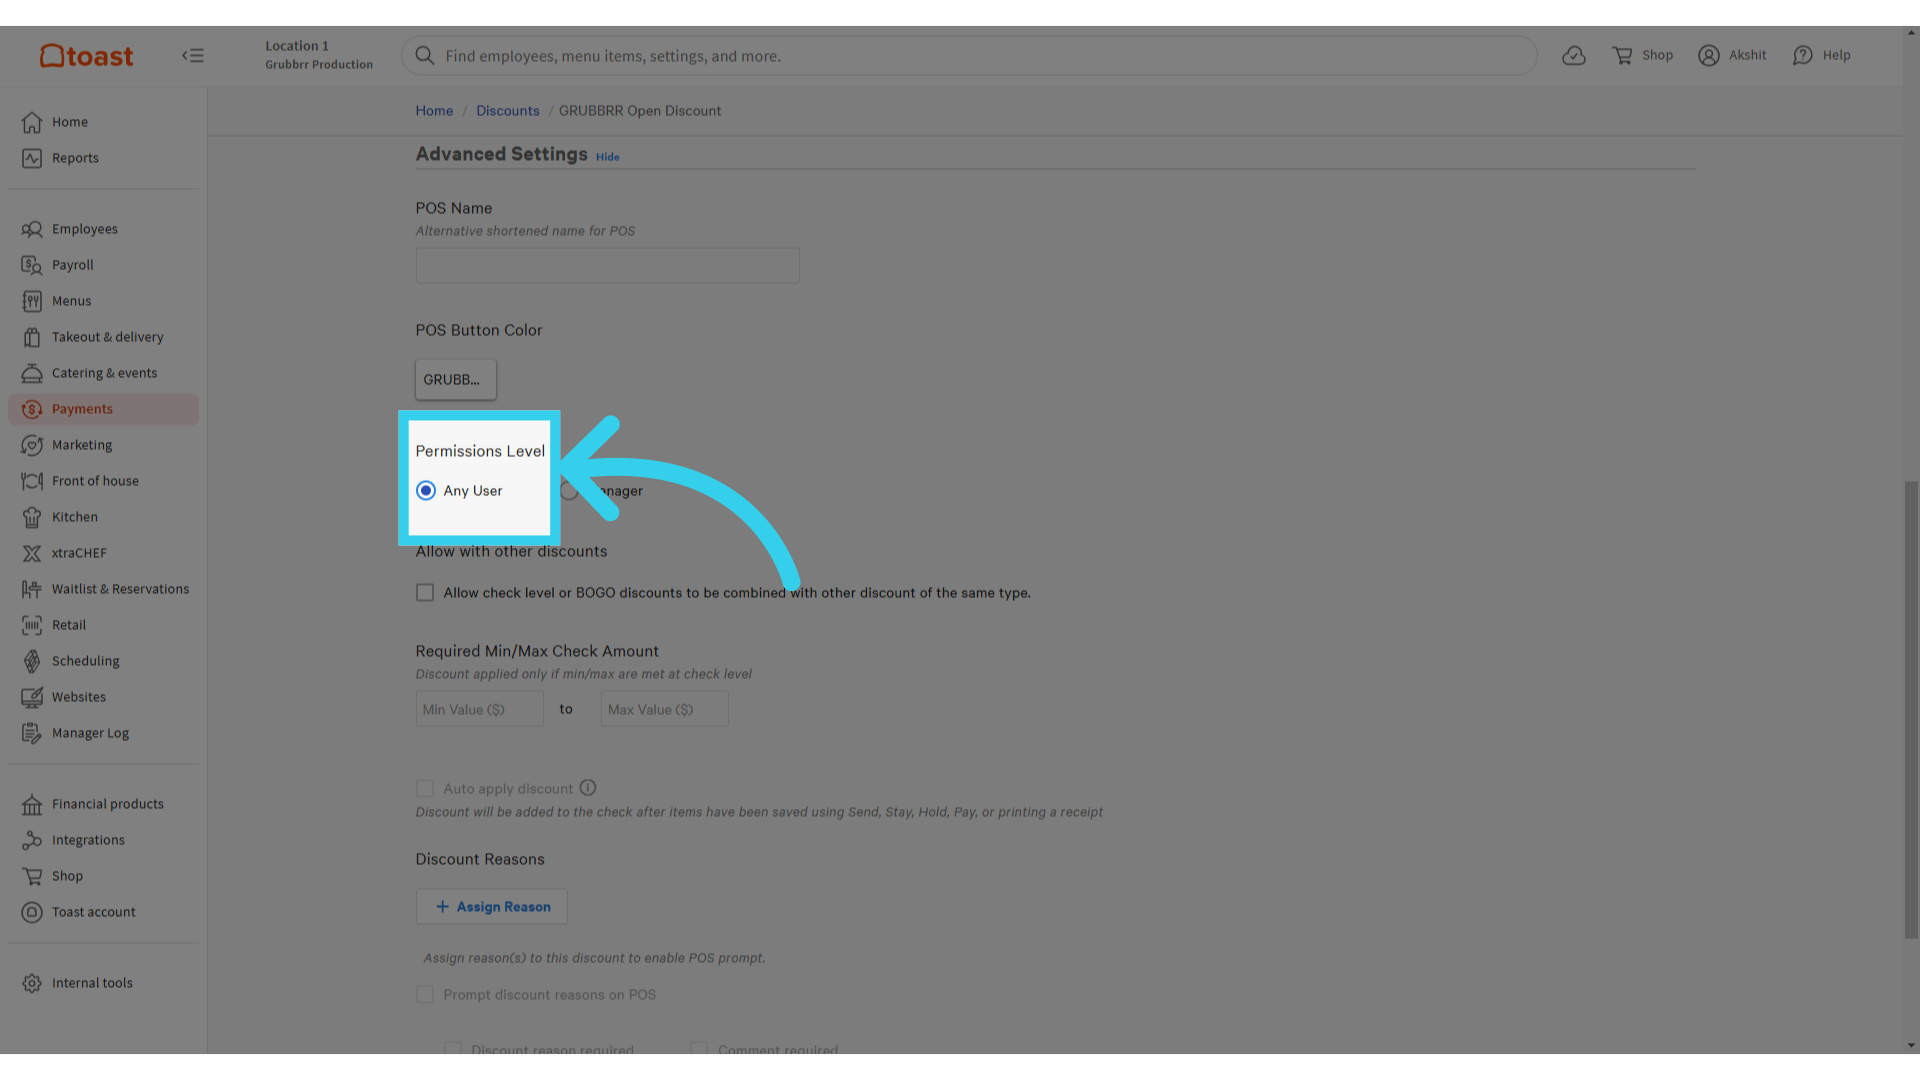Select Manager permissions radio
The width and height of the screenshot is (1920, 1080).
click(569, 491)
